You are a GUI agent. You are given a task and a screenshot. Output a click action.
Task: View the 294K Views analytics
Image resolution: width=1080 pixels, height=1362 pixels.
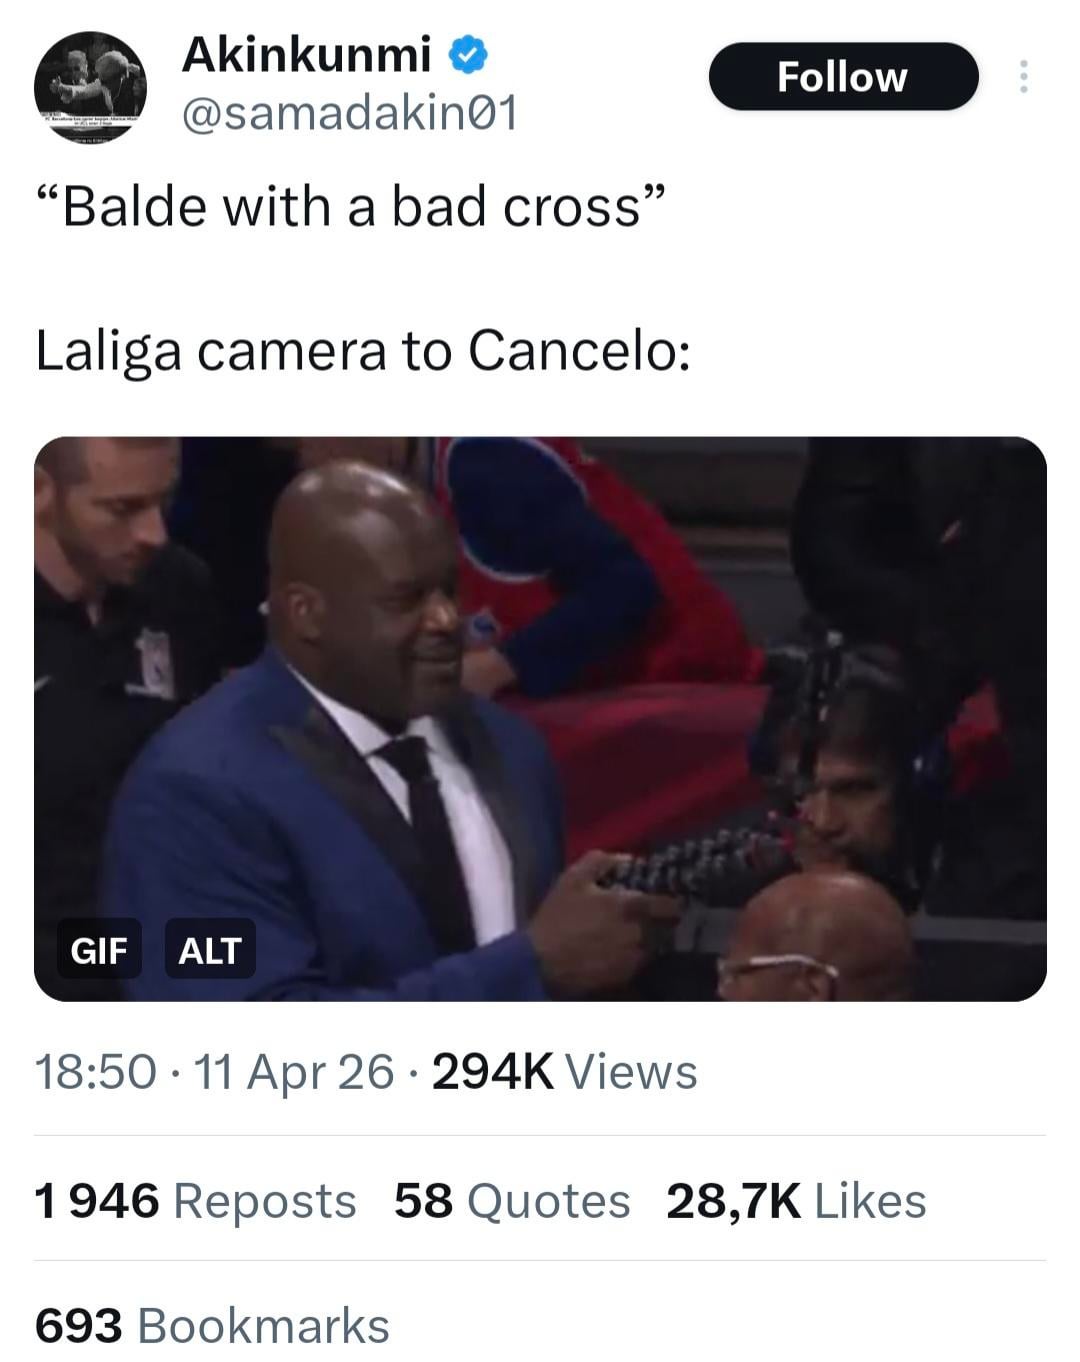point(565,1072)
